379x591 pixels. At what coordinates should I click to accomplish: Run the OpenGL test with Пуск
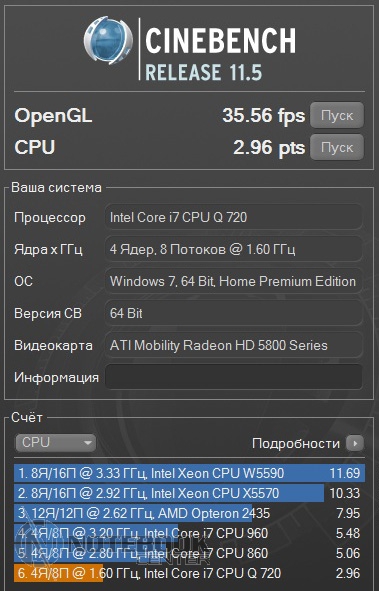pyautogui.click(x=337, y=115)
